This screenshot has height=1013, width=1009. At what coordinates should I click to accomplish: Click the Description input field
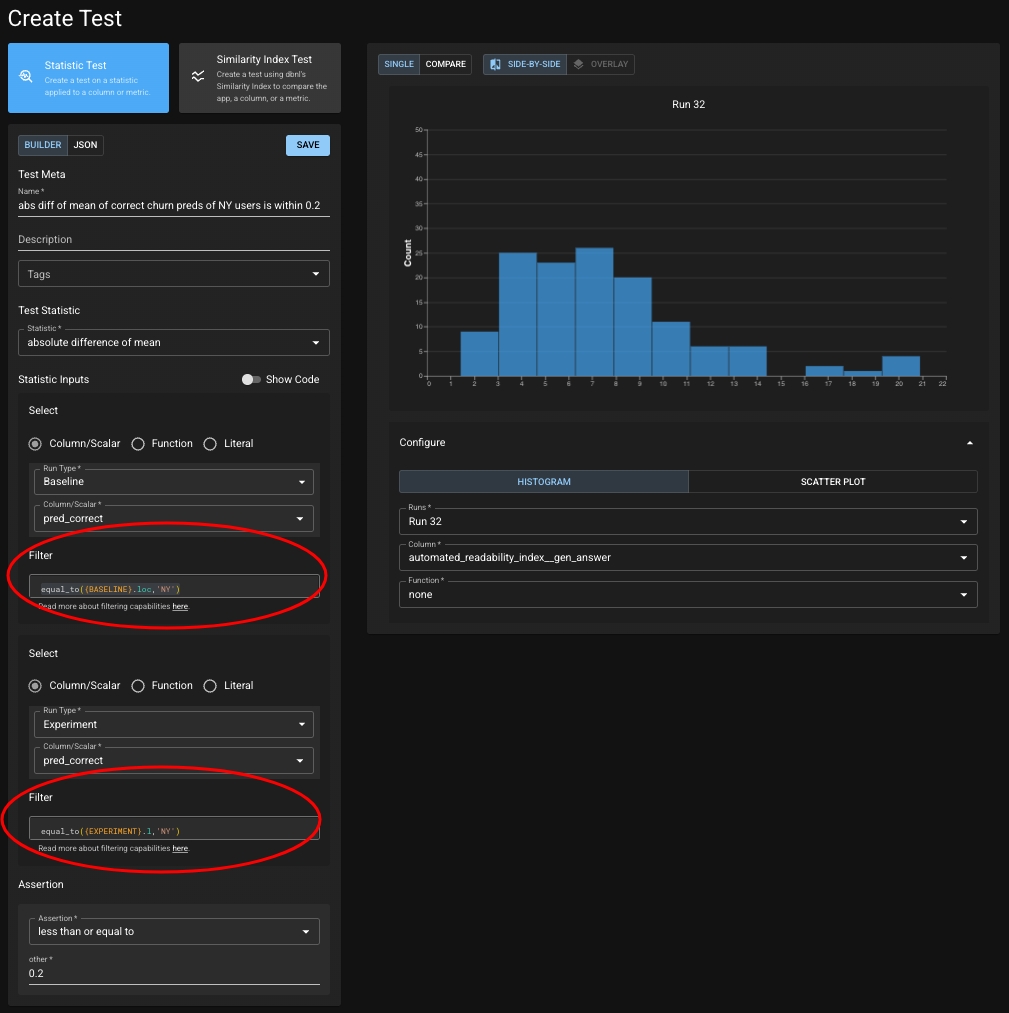click(173, 240)
